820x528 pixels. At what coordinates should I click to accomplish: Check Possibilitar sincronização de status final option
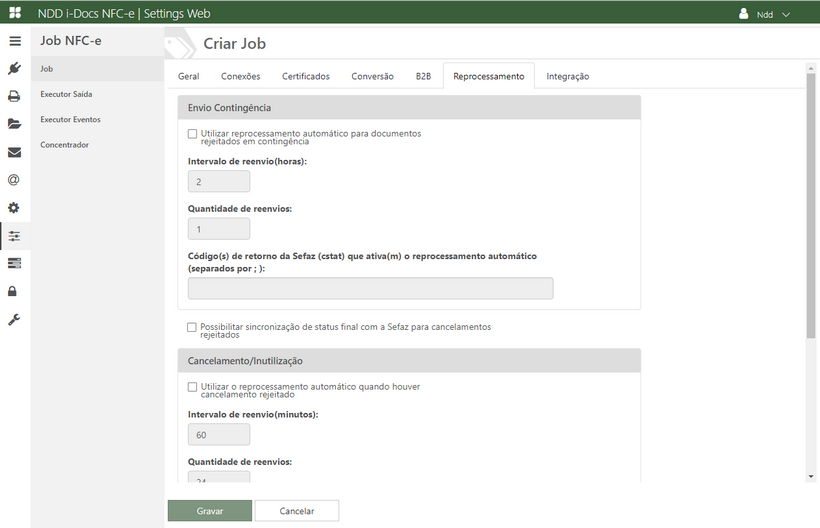click(192, 327)
